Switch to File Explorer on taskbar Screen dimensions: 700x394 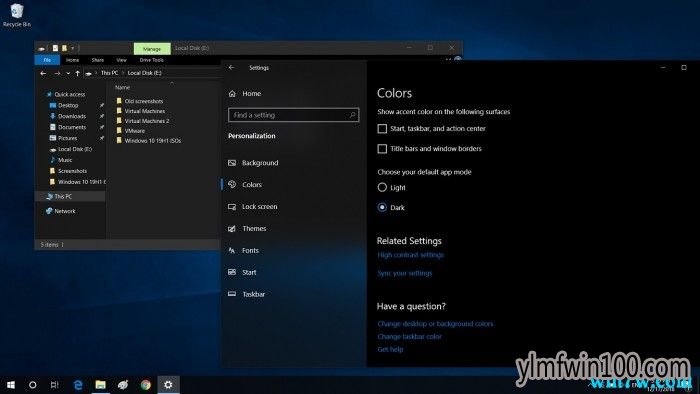[x=100, y=385]
